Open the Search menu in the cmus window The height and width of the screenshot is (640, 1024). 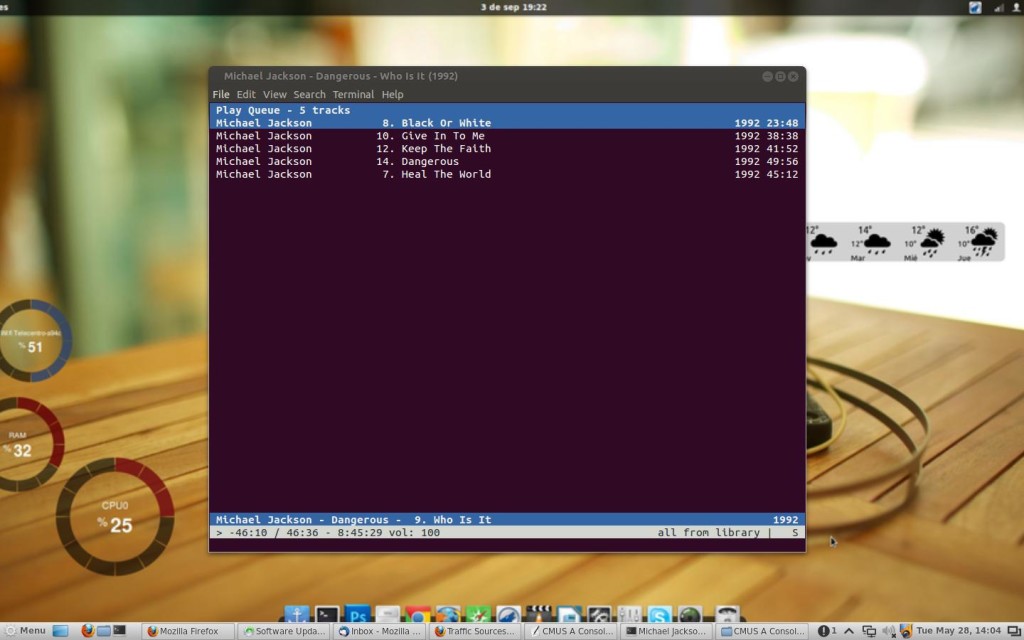[x=309, y=94]
